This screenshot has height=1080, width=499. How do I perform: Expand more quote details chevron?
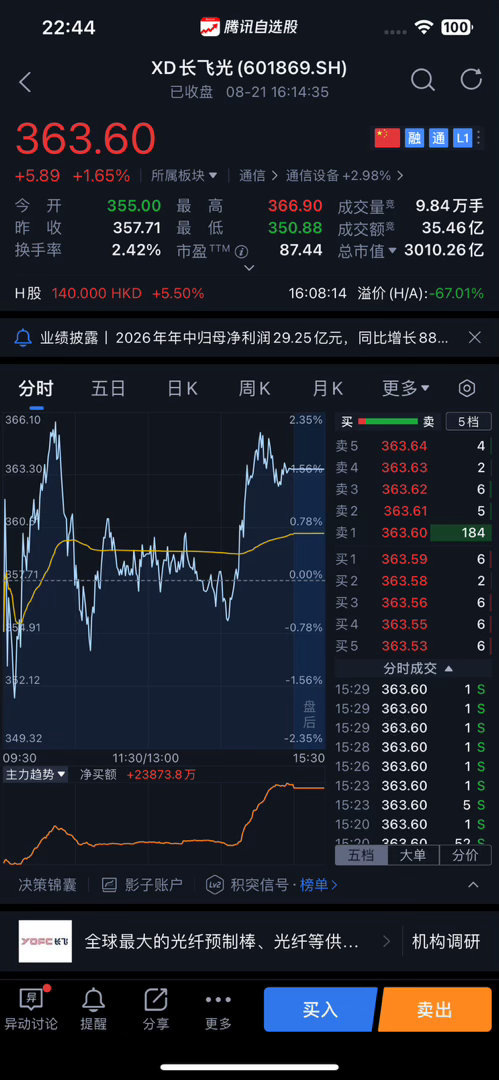[250, 267]
